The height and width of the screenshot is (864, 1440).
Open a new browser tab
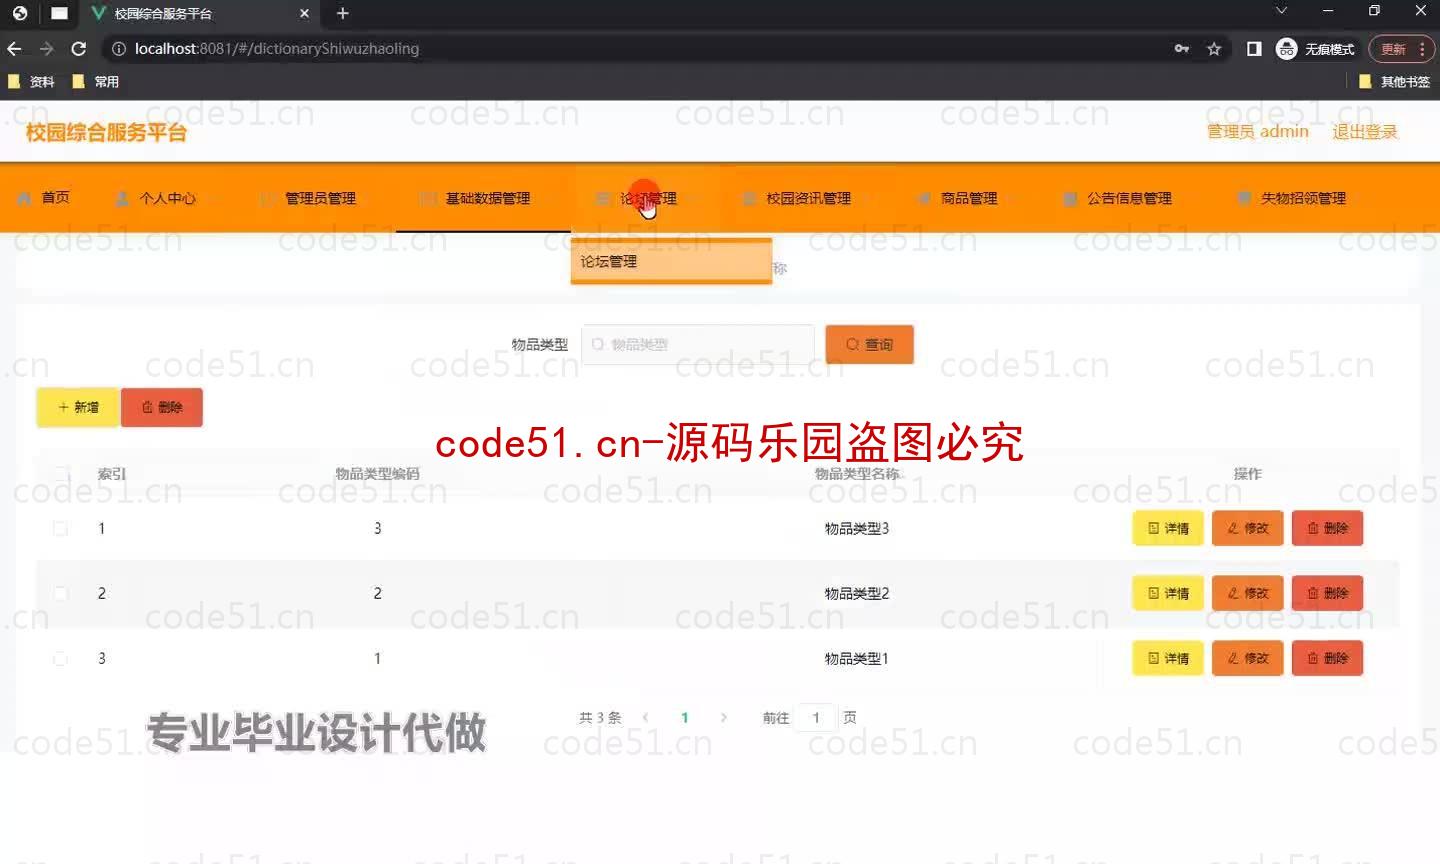343,13
